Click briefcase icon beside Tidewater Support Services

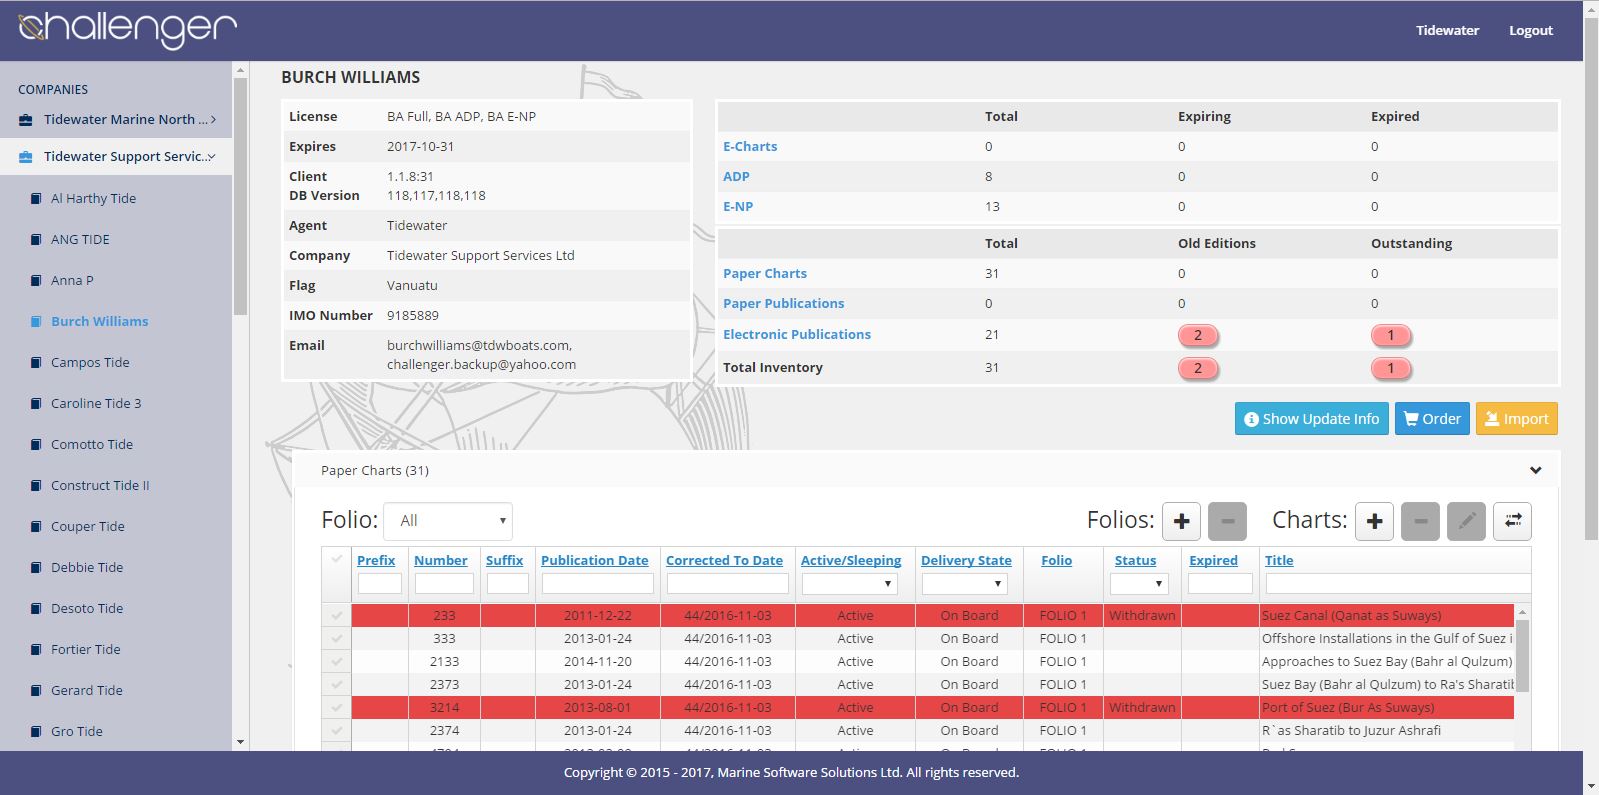tap(26, 157)
